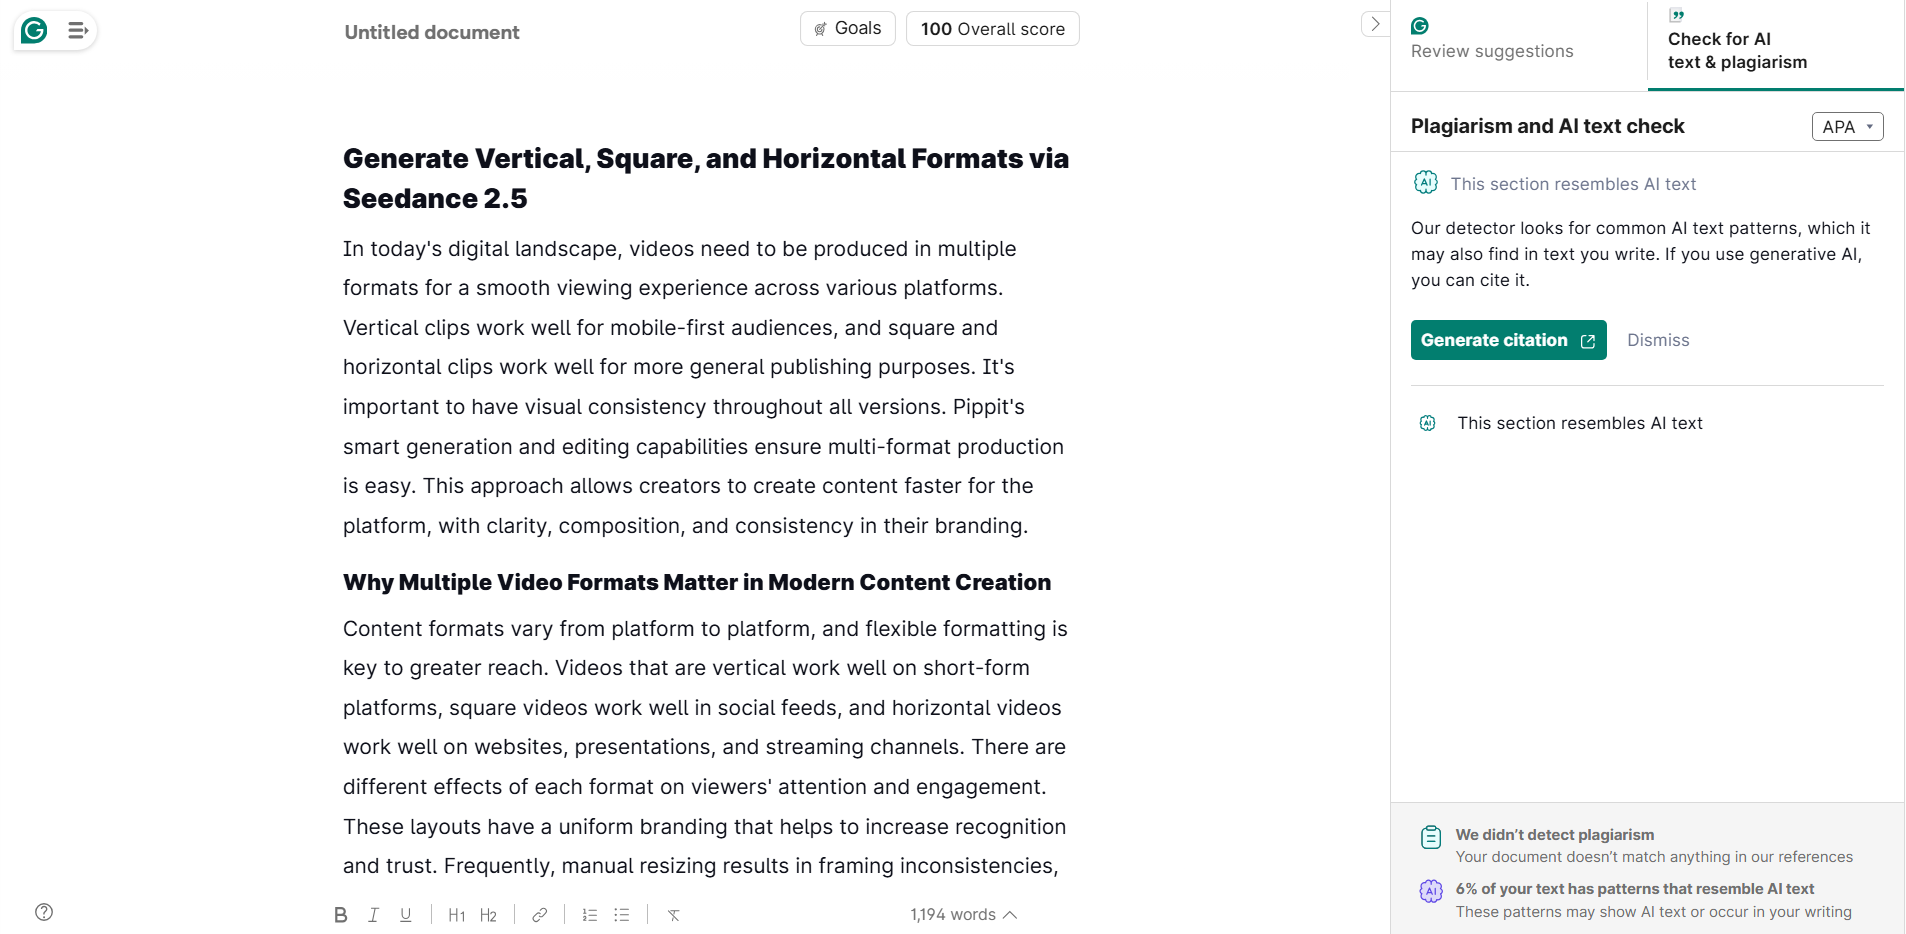
Task: Click the AI icon in the expanded suggestion
Action: [1426, 182]
